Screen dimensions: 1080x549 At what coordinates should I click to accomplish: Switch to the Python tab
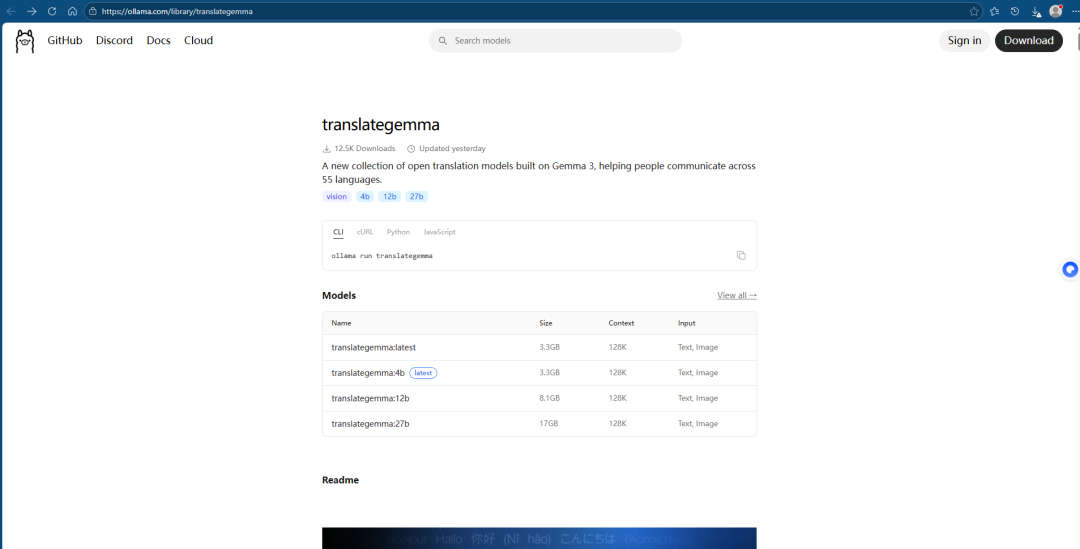coord(398,232)
